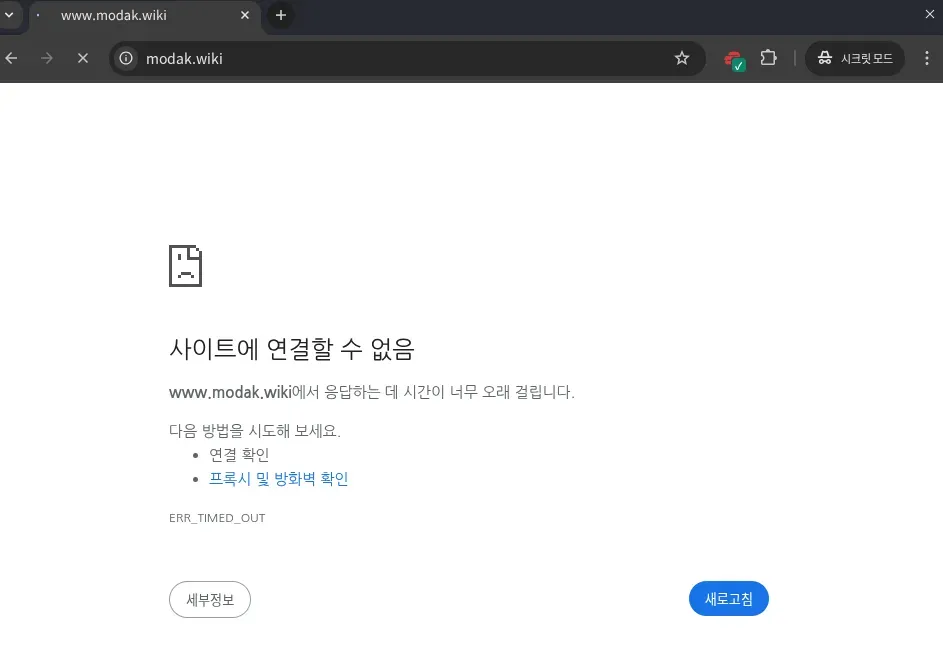Close the www.modak.wiki tab
Viewport: 943px width, 672px height.
point(245,16)
